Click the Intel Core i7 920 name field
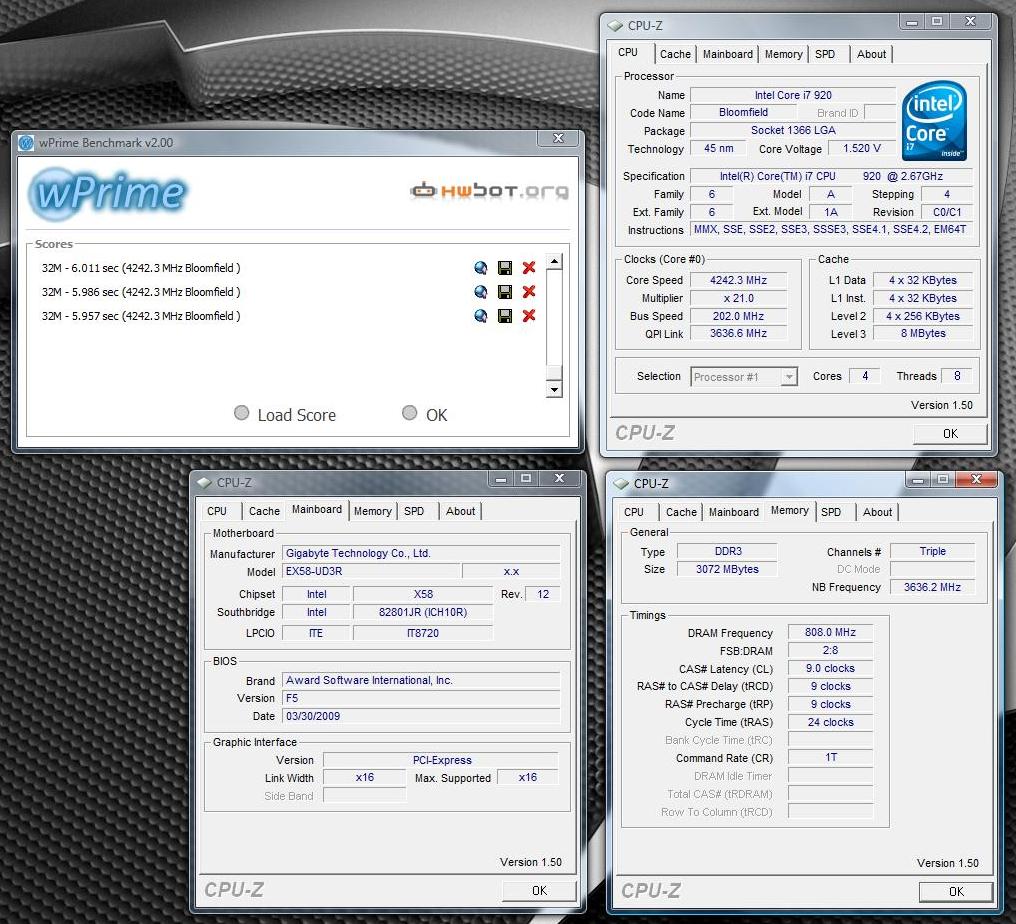Viewport: 1016px width, 924px height. pos(793,95)
